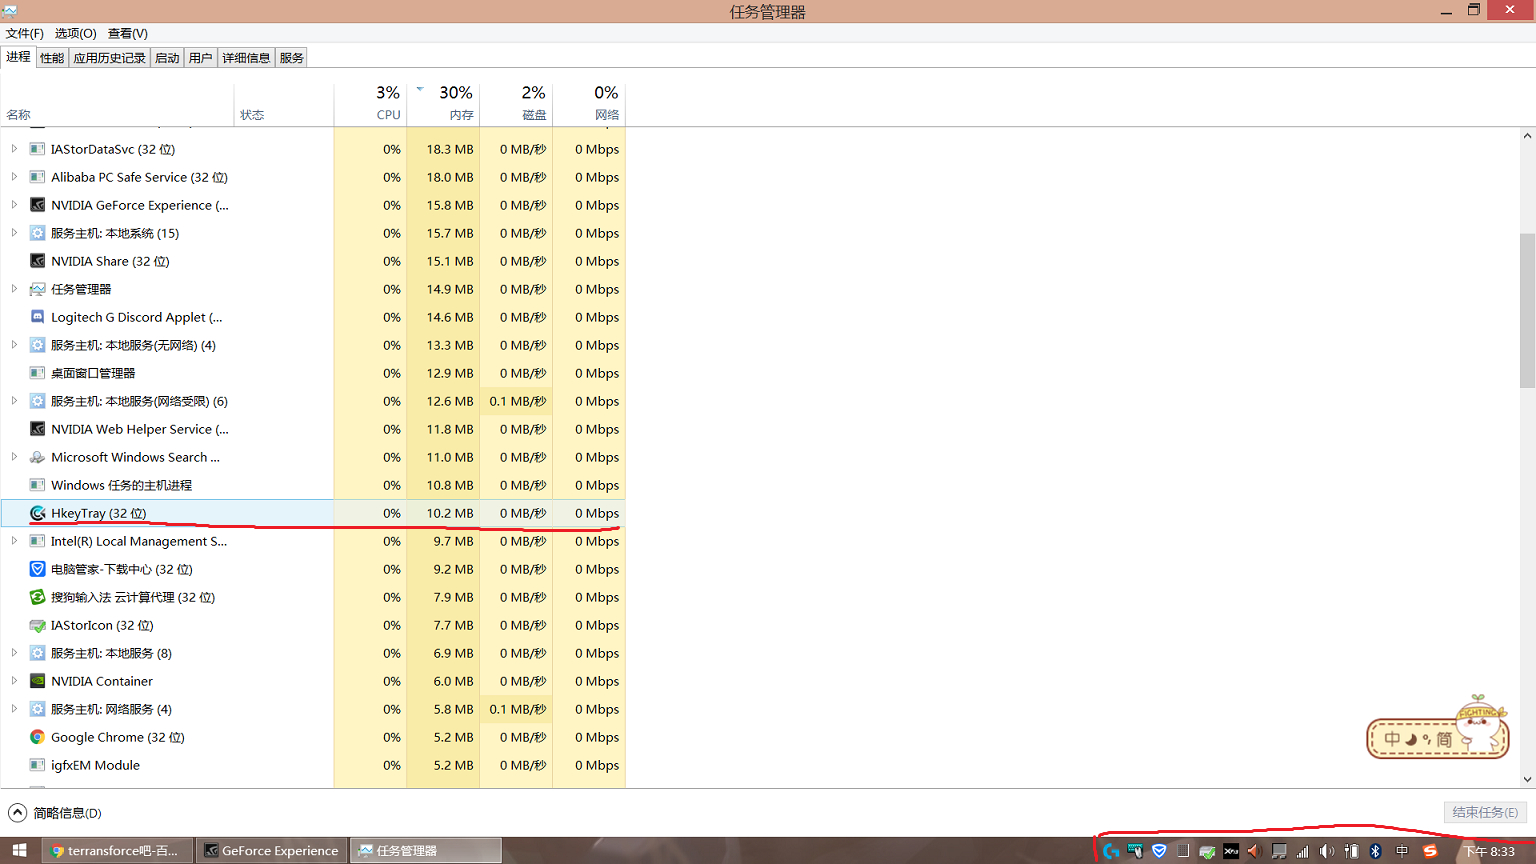
Task: Click the white volume speaker tray icon
Action: 1326,851
